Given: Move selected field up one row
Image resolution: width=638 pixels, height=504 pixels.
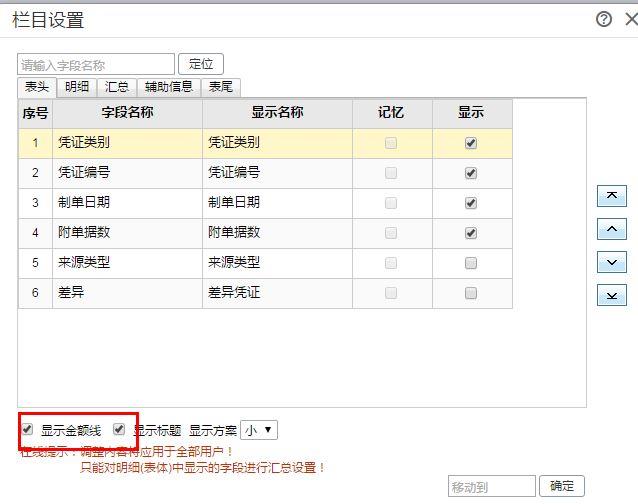Looking at the screenshot, I should click(612, 229).
